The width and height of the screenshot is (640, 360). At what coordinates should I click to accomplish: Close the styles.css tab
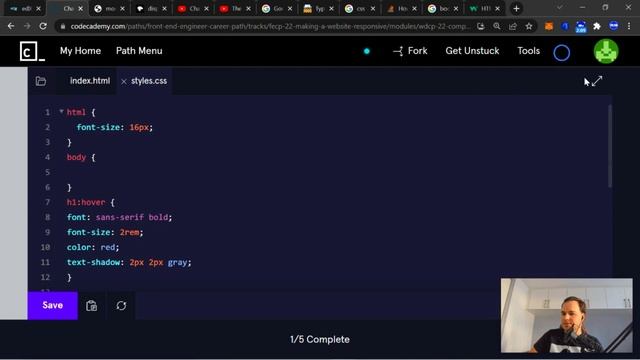coord(124,82)
